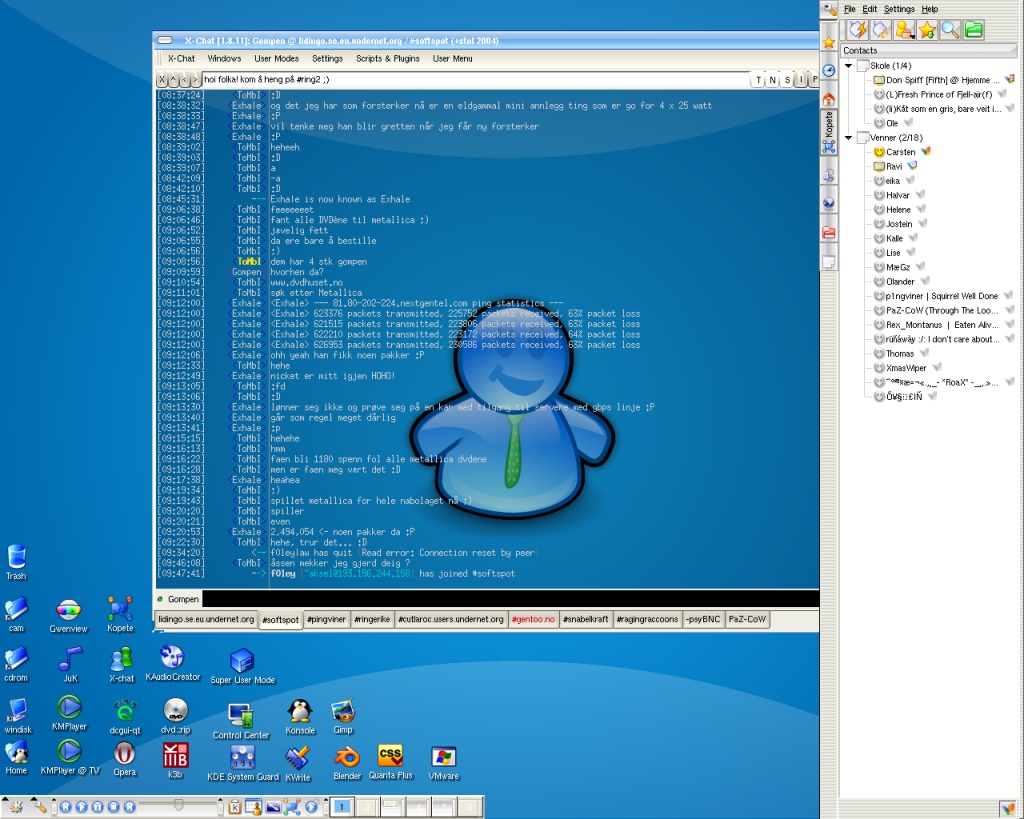Click the pause button on the panel player

97,807
